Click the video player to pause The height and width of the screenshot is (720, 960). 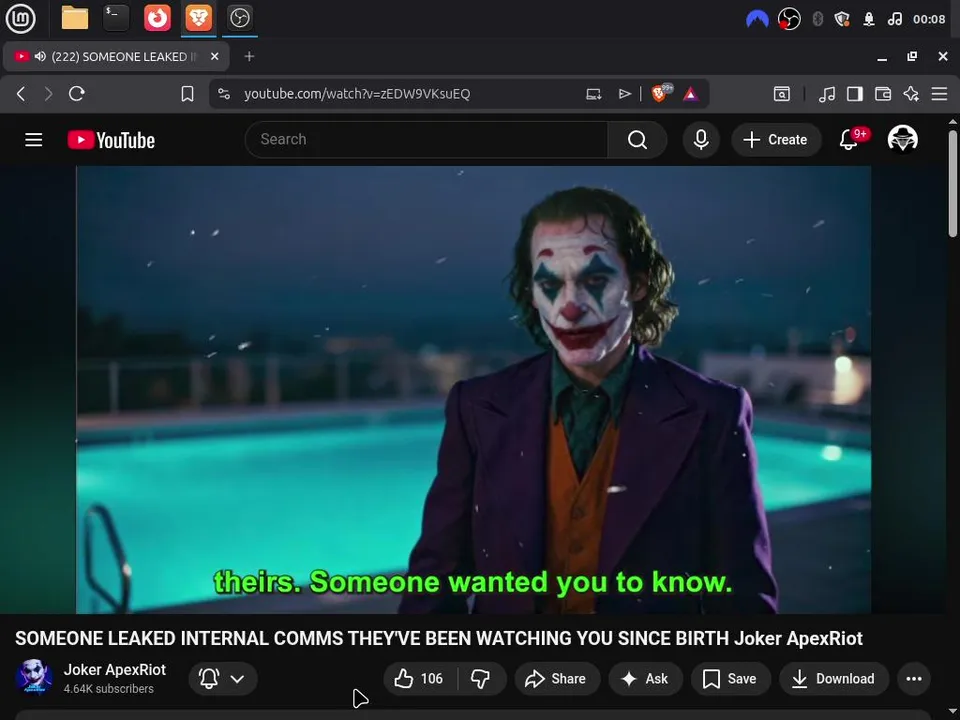[x=473, y=389]
